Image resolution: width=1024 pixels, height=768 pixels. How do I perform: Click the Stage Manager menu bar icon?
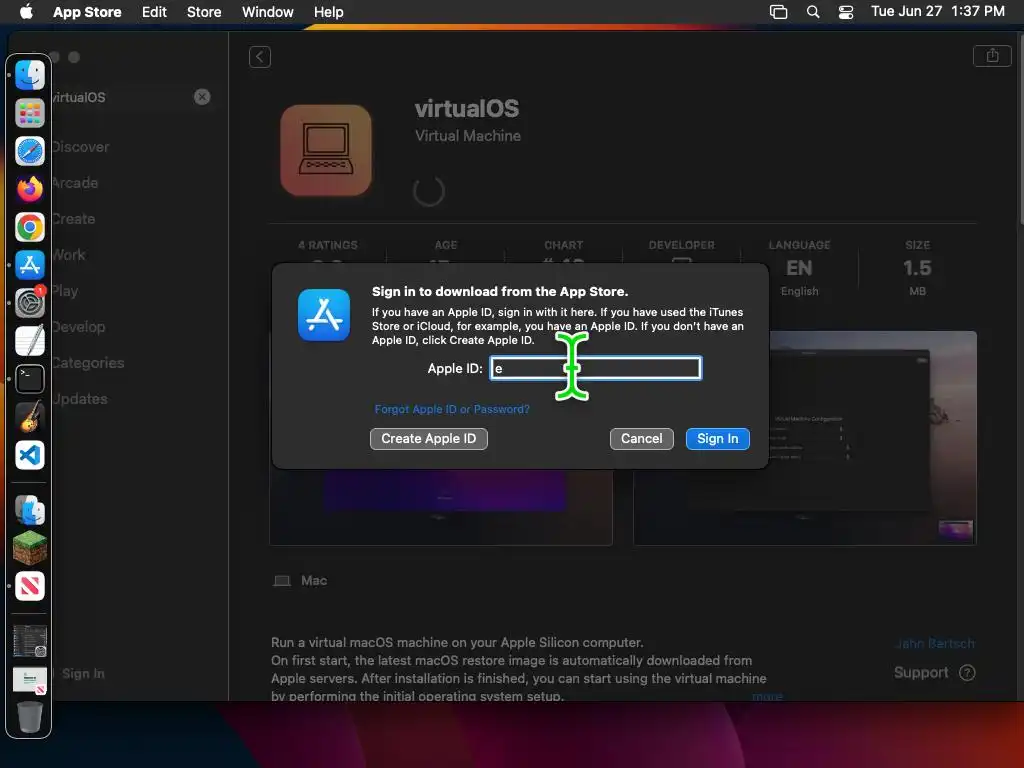[778, 12]
